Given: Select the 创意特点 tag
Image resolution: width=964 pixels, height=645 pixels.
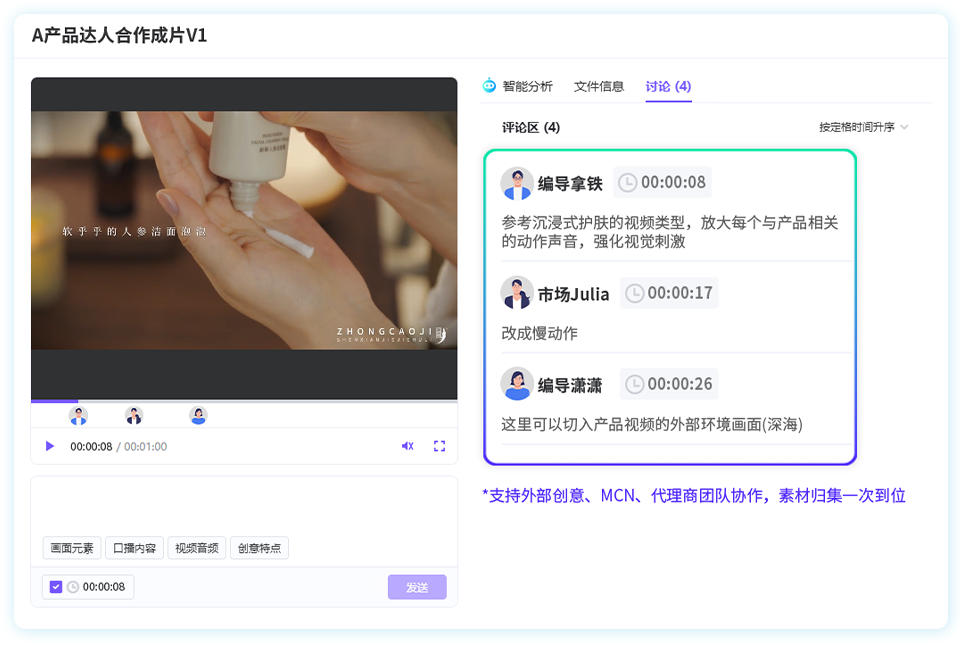Looking at the screenshot, I should tap(259, 548).
